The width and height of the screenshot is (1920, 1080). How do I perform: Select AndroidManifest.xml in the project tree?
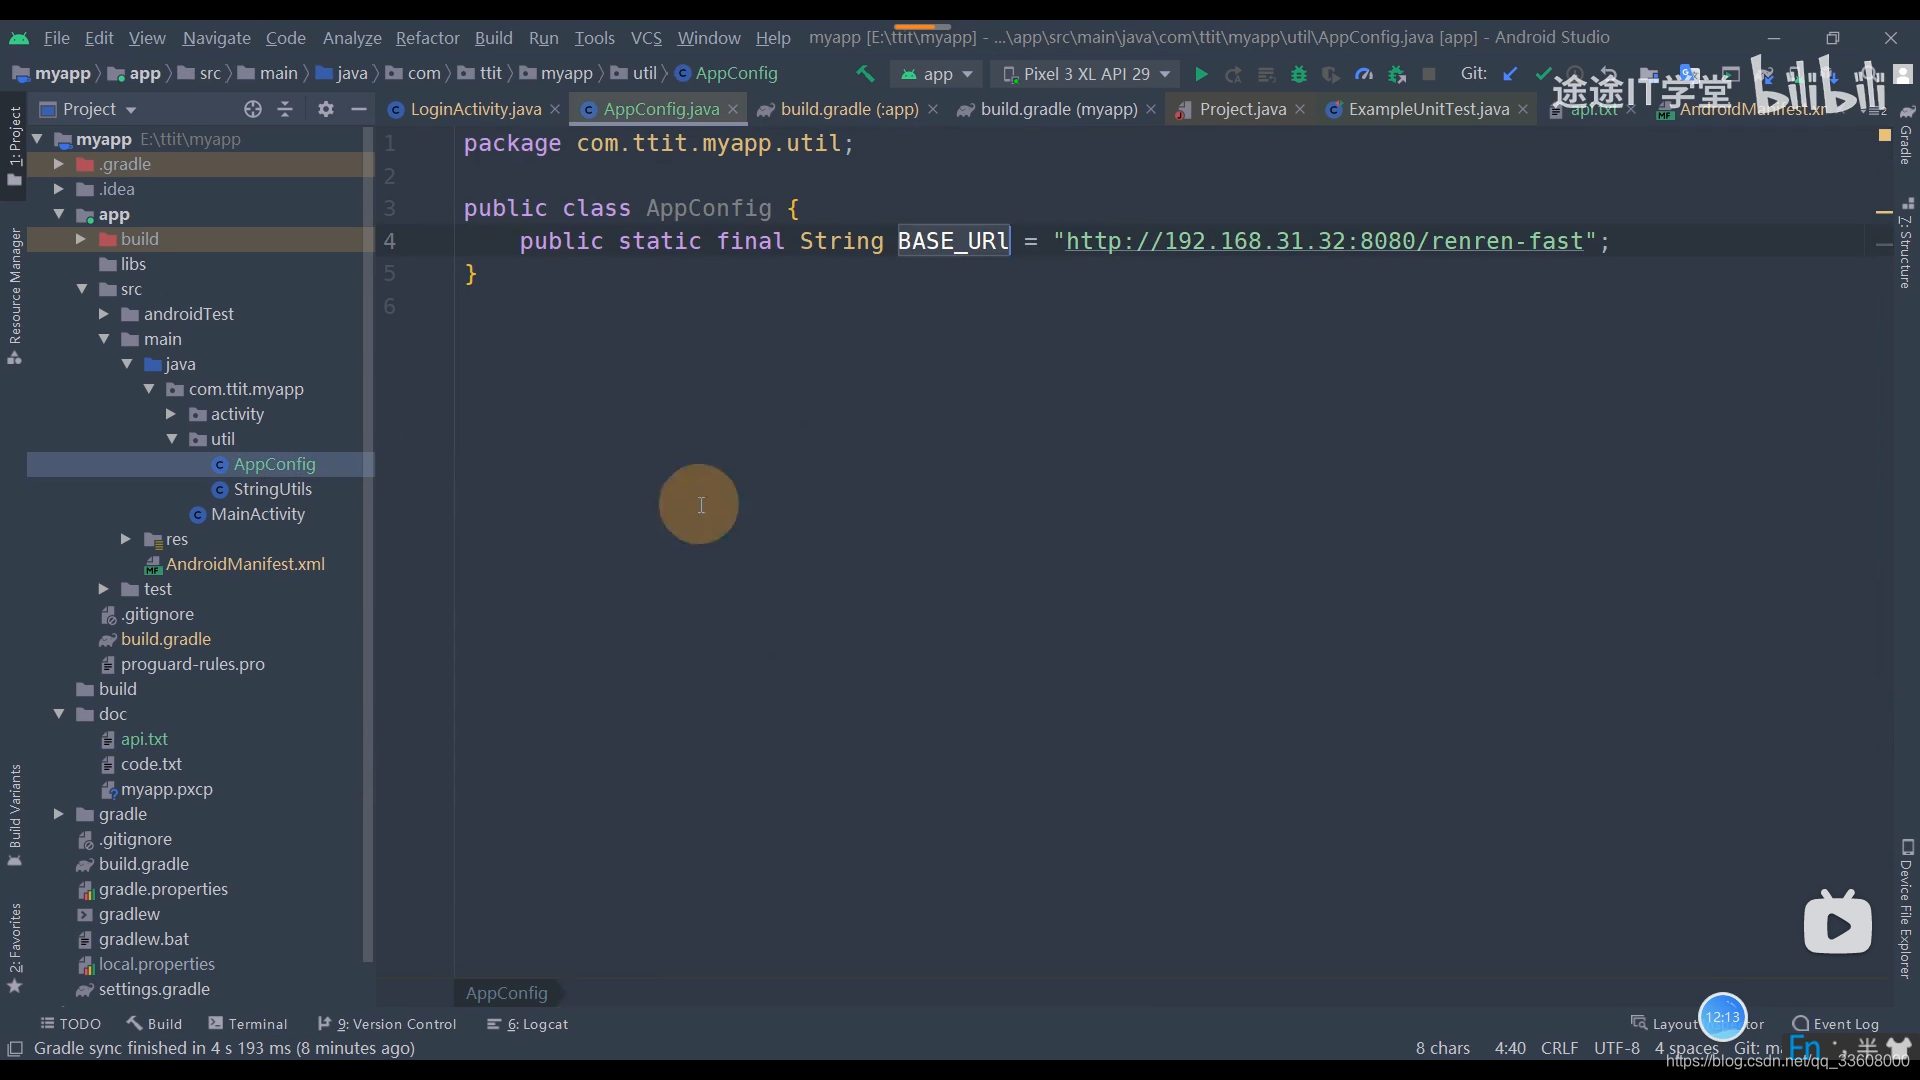[245, 564]
